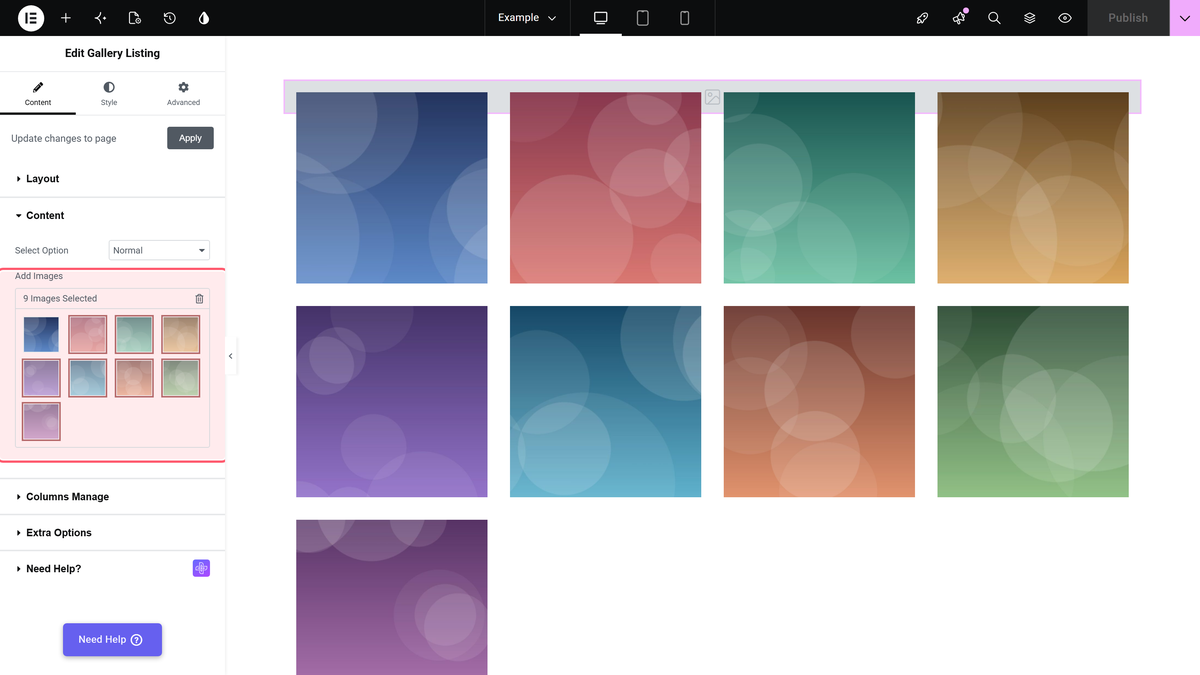Open the structure layers icon

pos(1030,18)
